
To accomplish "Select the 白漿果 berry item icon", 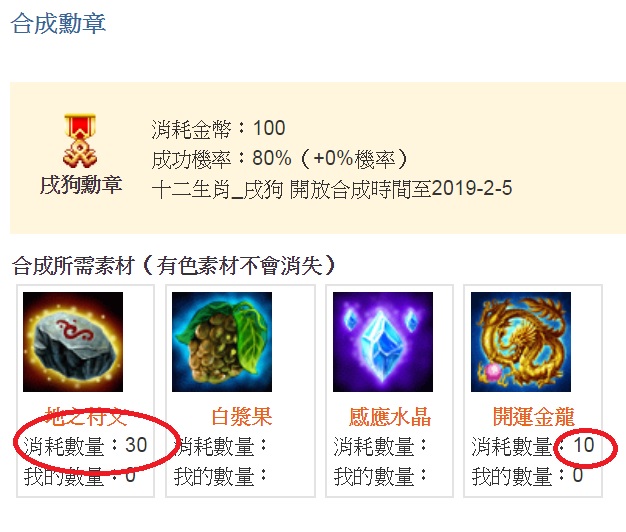I will (x=222, y=342).
